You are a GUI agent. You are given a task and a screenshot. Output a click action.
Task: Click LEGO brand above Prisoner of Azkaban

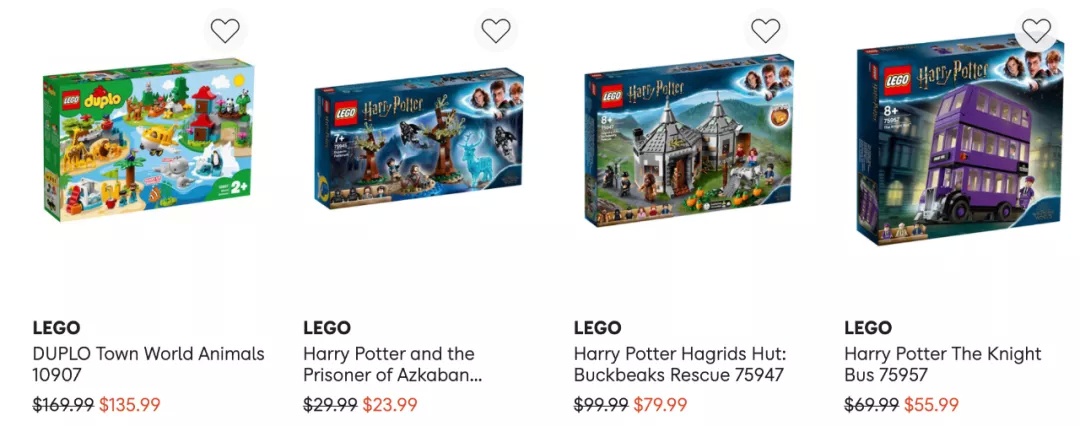[x=327, y=327]
